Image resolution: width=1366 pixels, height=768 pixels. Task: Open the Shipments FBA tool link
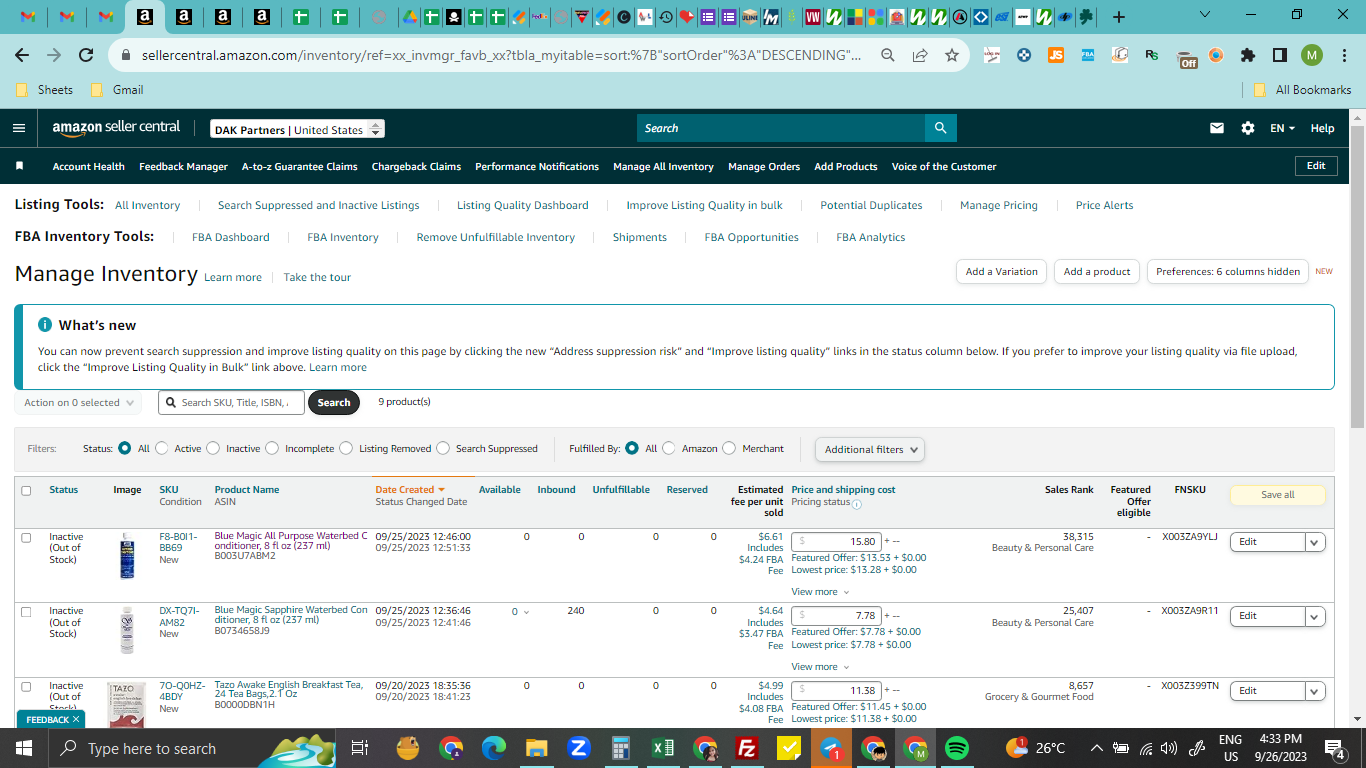point(640,238)
